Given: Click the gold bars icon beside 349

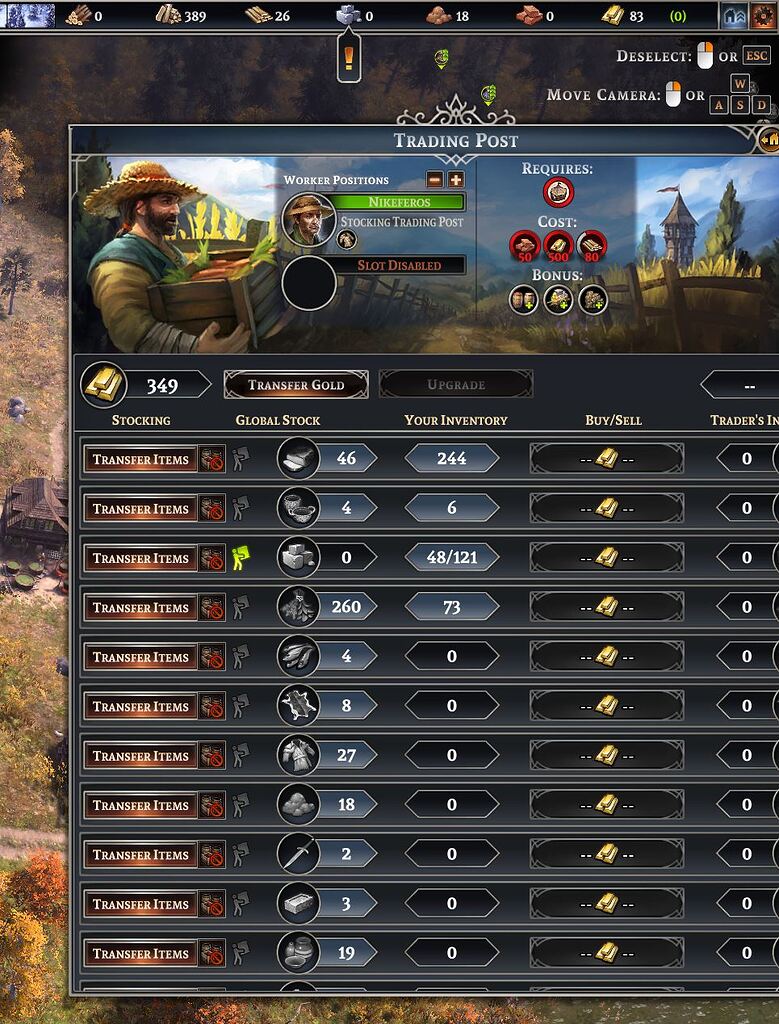Looking at the screenshot, I should coord(103,385).
